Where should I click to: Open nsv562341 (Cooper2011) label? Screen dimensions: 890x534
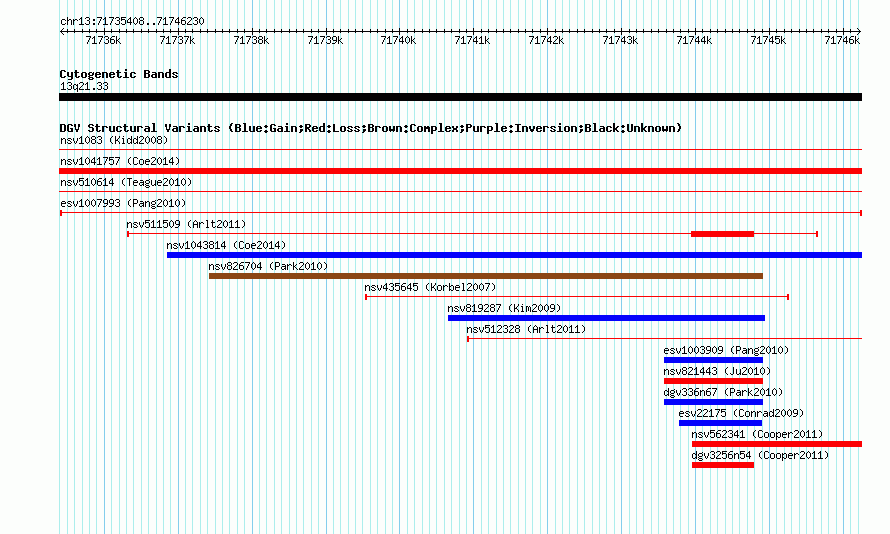coord(757,434)
